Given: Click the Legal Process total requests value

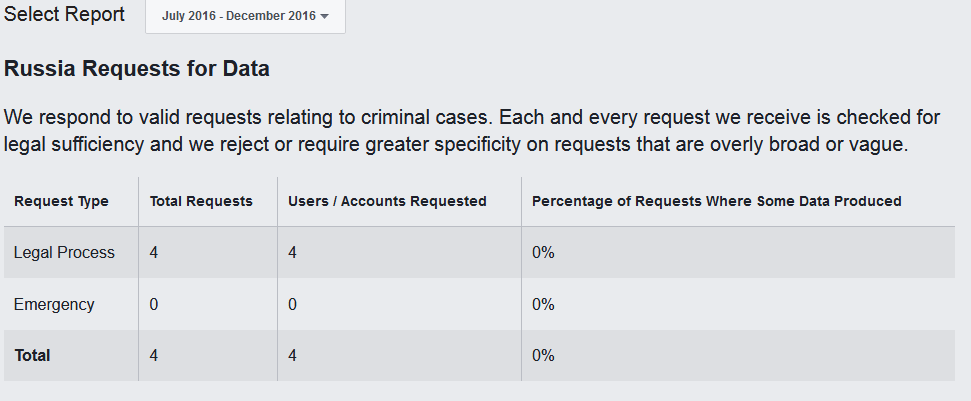Looking at the screenshot, I should [154, 252].
